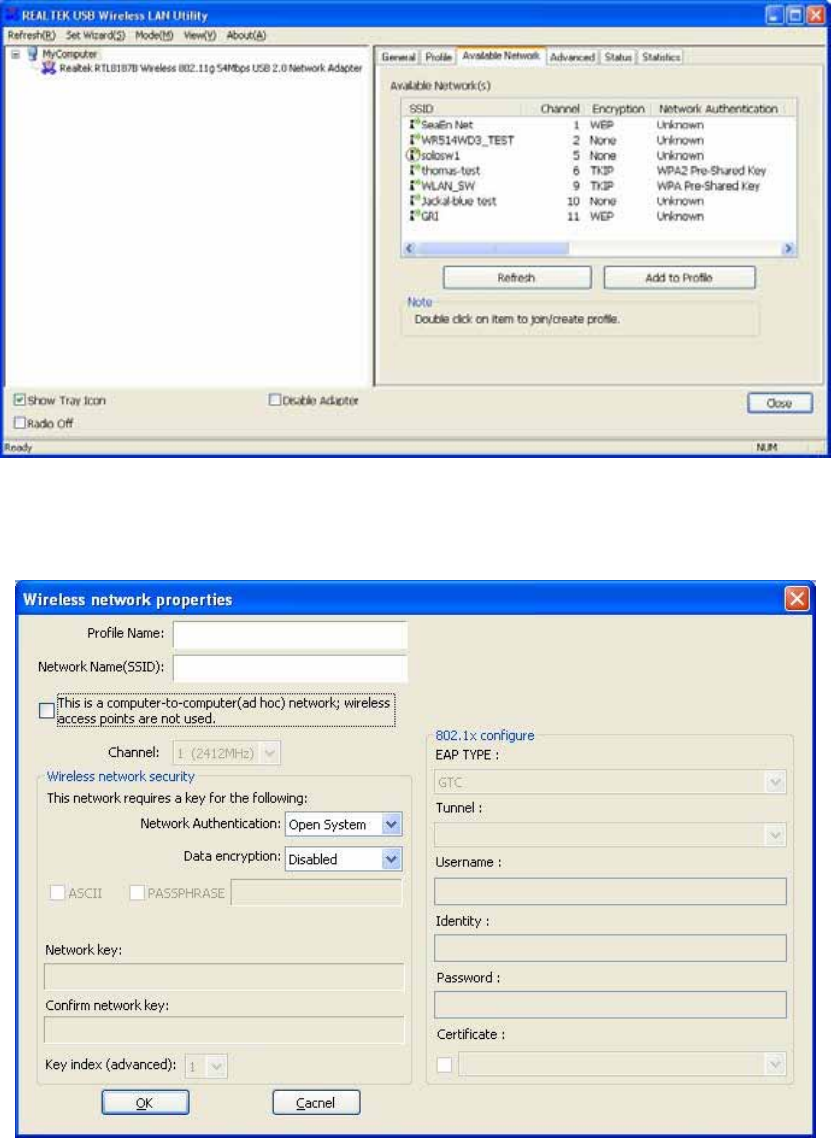Switch to the Profile tab
Image resolution: width=831 pixels, height=1138 pixels.
pyautogui.click(x=438, y=57)
